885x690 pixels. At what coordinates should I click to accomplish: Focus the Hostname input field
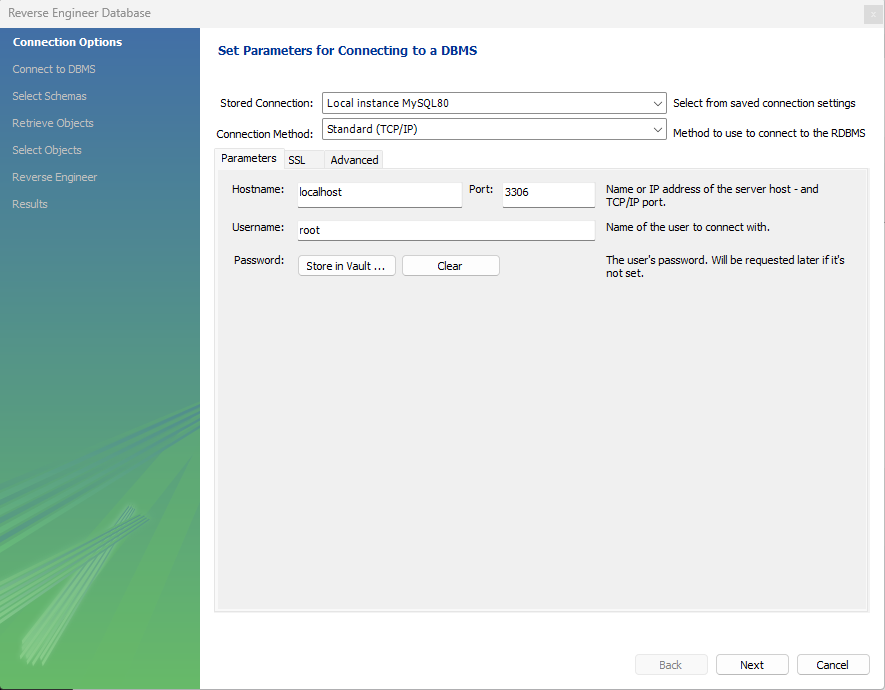[380, 195]
